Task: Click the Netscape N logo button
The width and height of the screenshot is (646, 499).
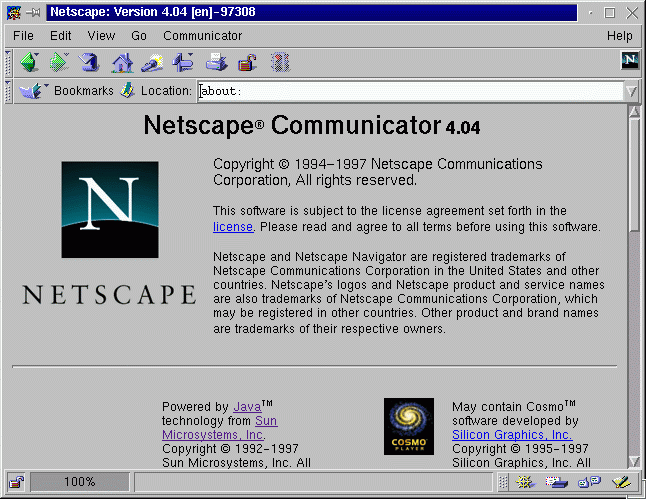Action: (x=630, y=62)
